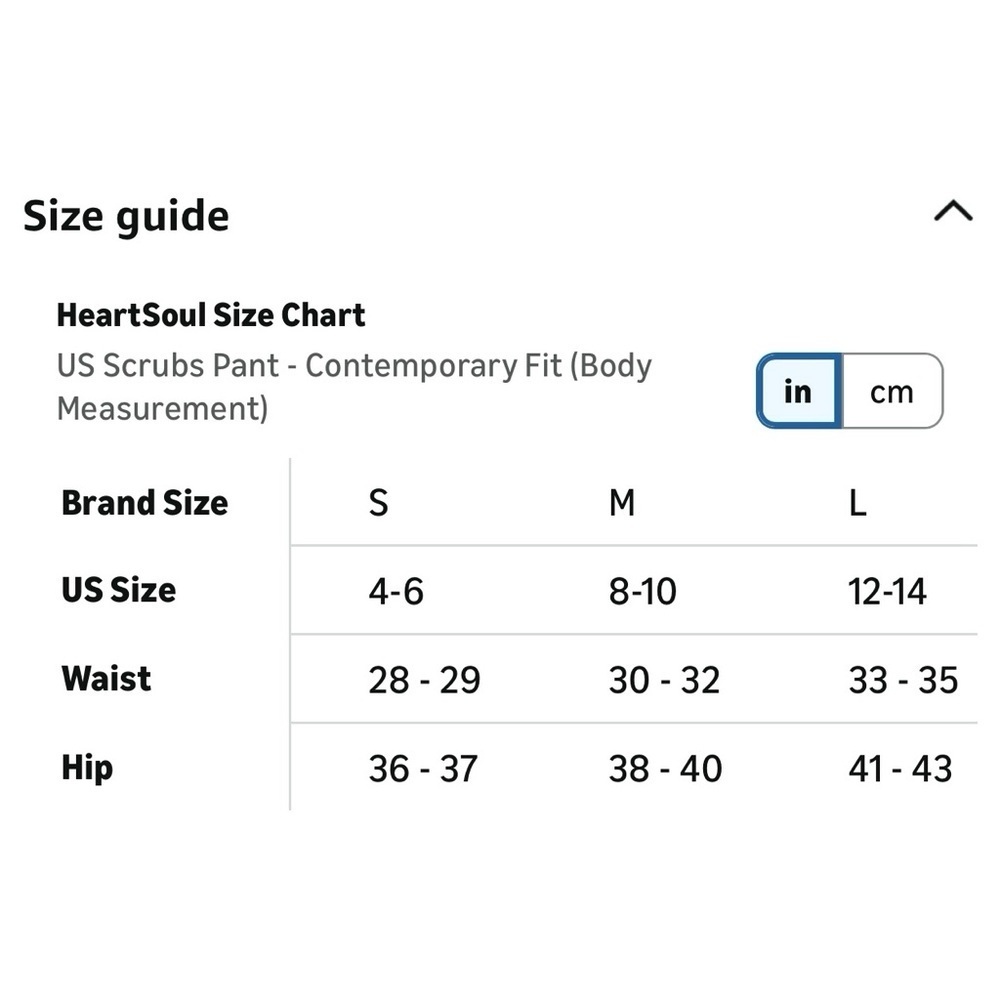Screen dimensions: 1000x1000
Task: Click hip 41 - 43 measurement
Action: 900,768
